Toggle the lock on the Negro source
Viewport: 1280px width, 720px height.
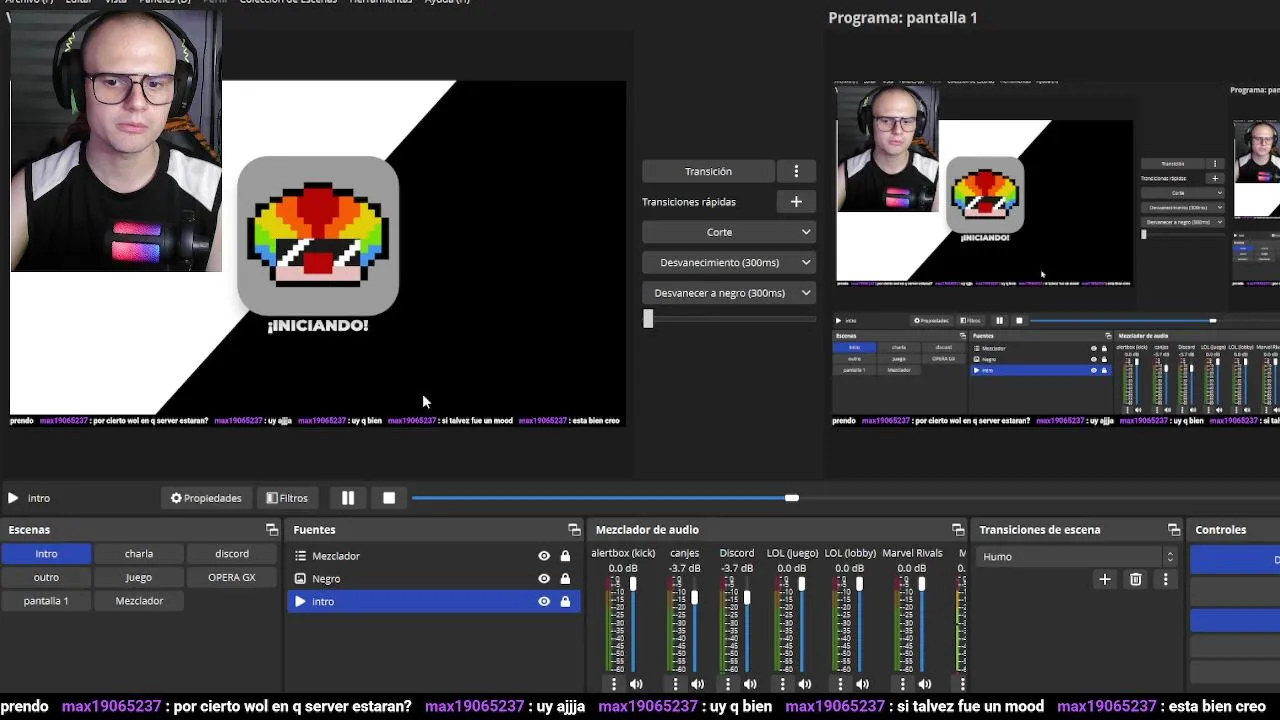(565, 578)
